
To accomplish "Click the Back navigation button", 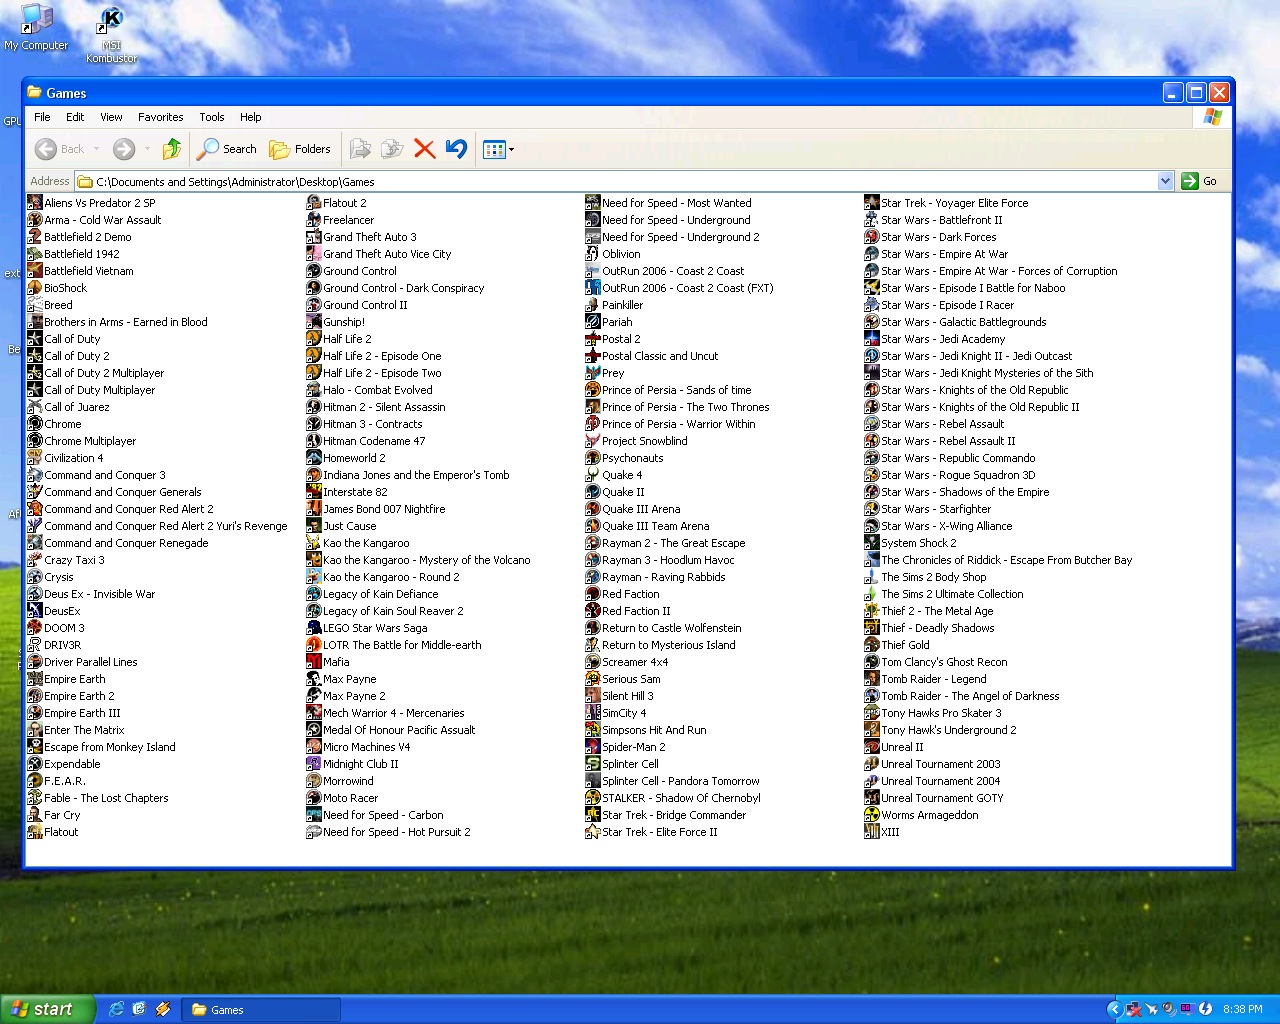I will pyautogui.click(x=60, y=149).
